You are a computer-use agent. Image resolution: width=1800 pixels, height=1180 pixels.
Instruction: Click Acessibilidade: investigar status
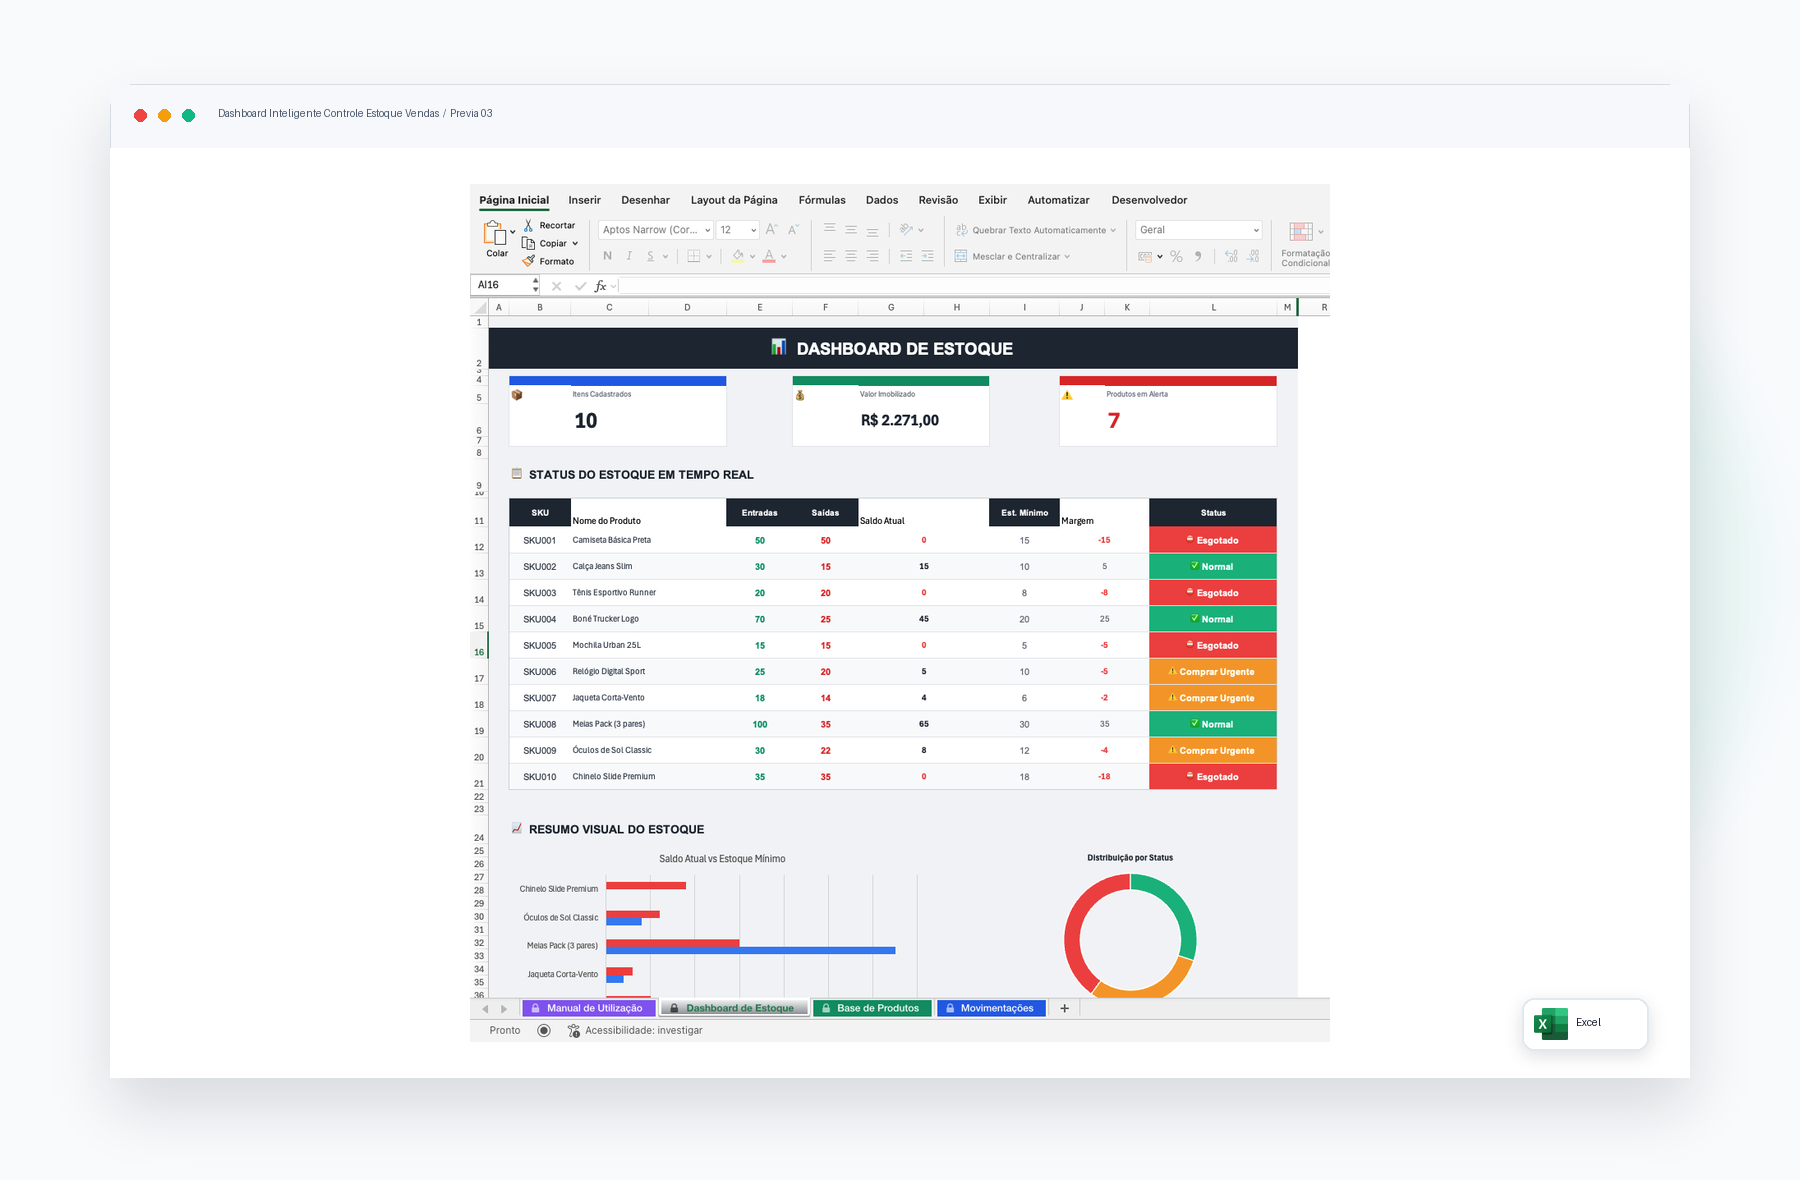click(x=635, y=1030)
